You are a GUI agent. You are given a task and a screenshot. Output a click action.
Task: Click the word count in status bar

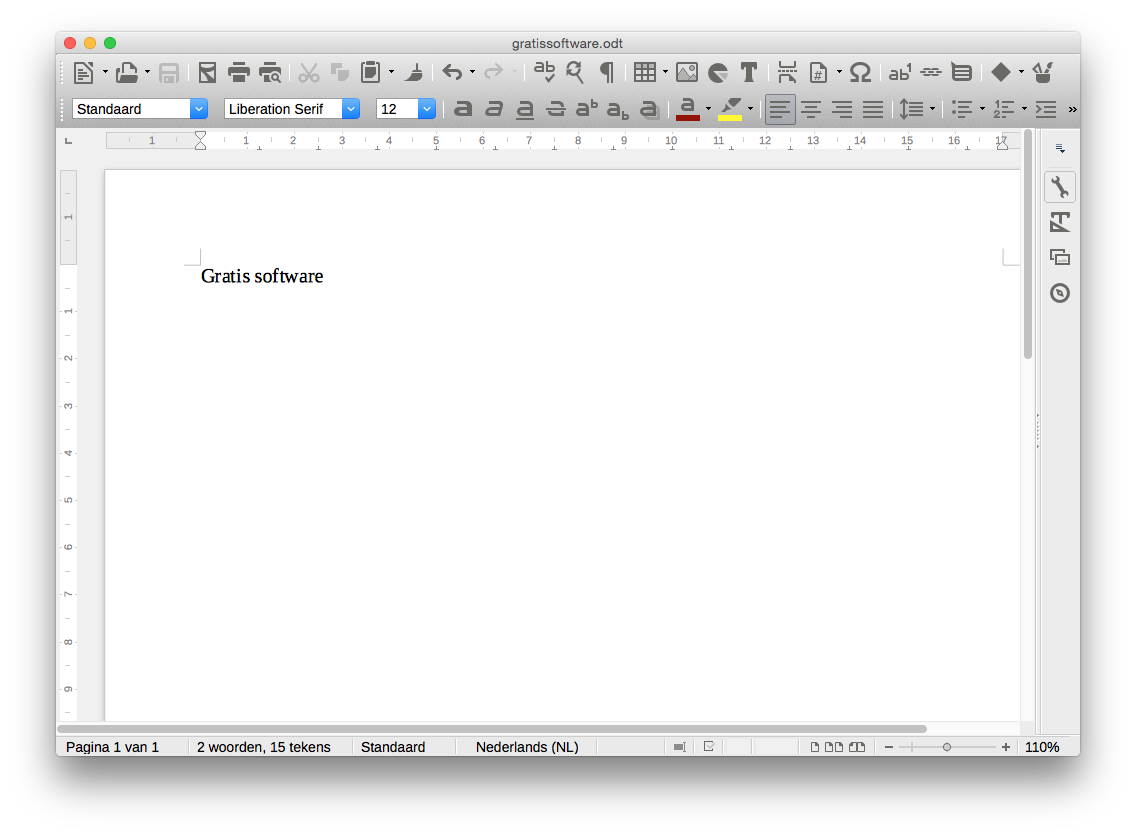[263, 747]
